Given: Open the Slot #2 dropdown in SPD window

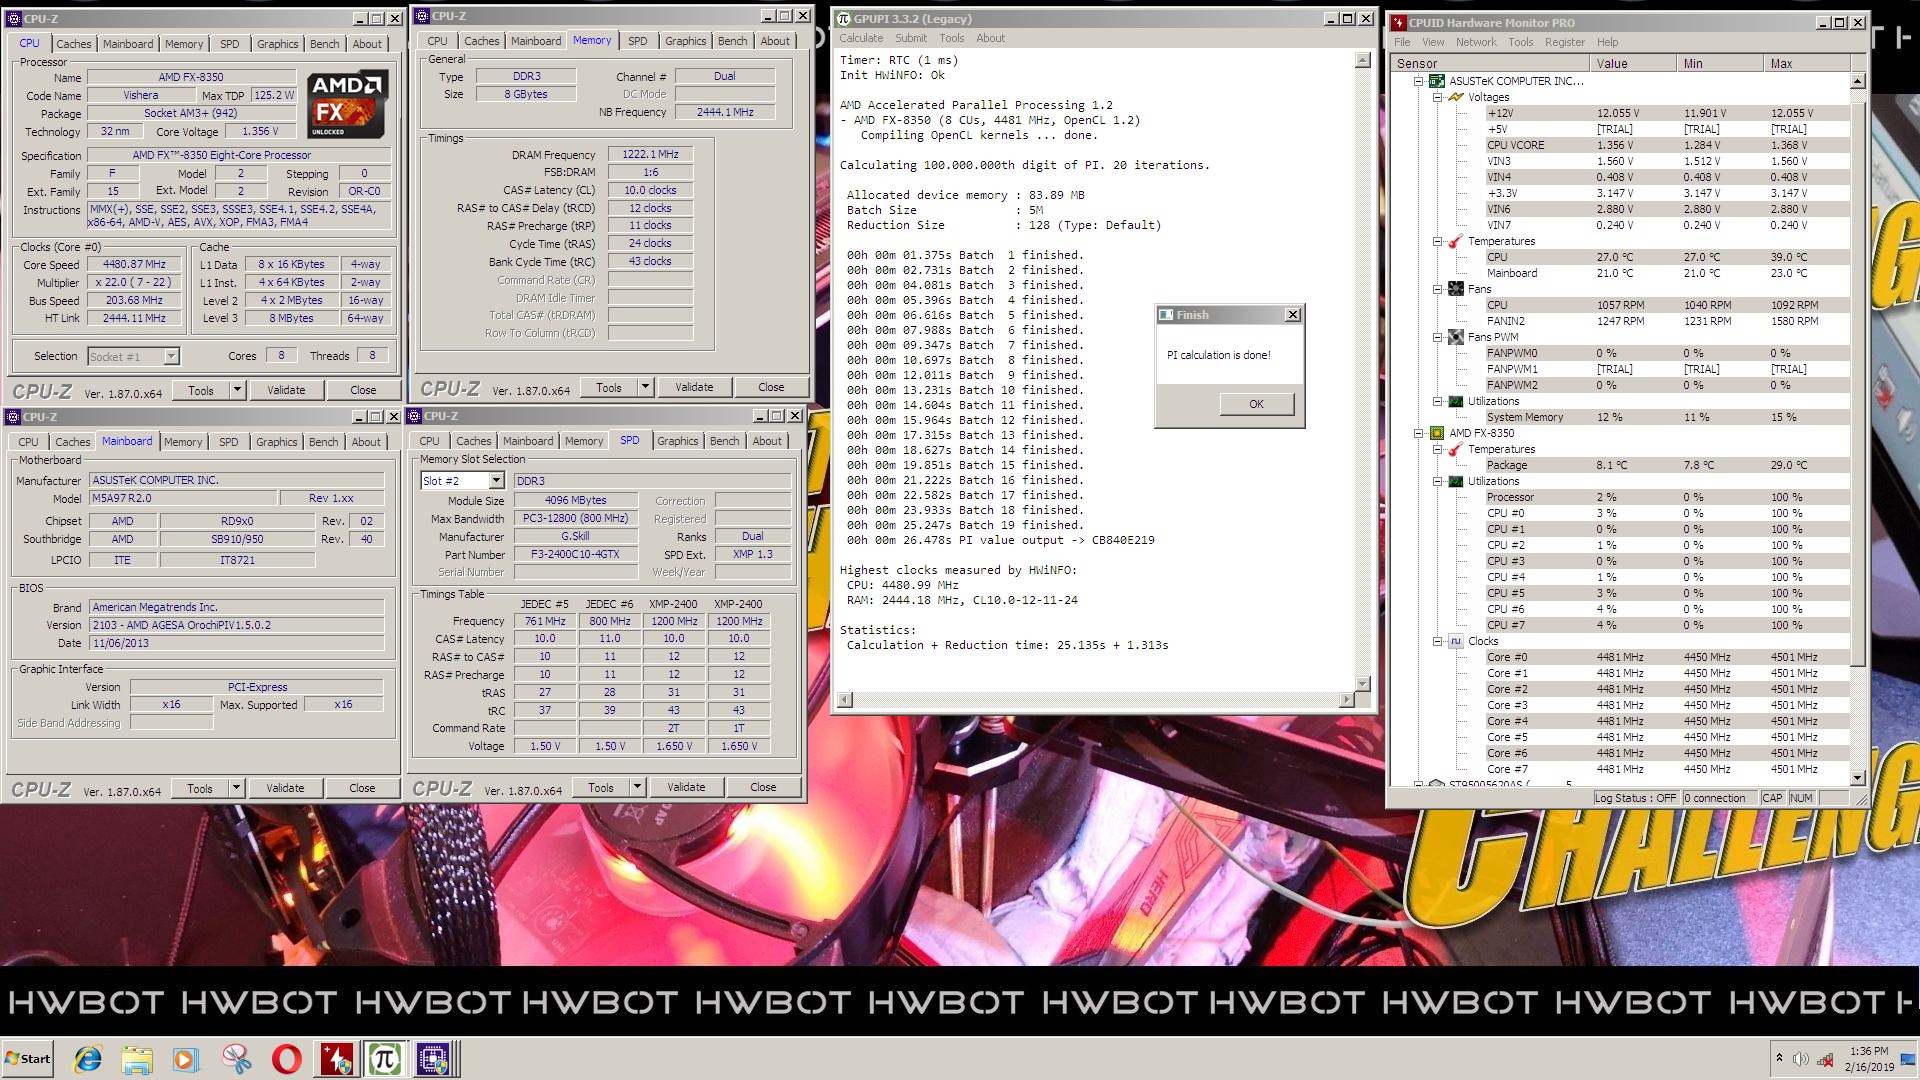Looking at the screenshot, I should pos(496,481).
